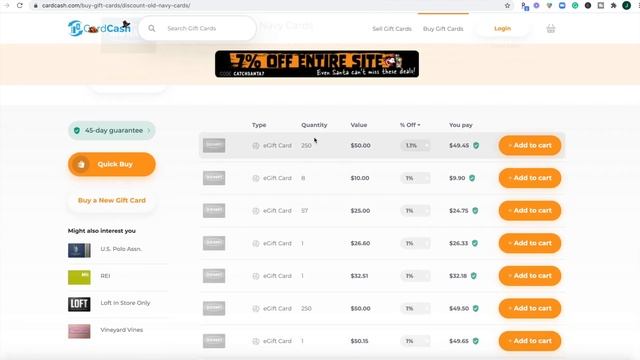This screenshot has height=360, width=640.
Task: Click guarantee shield next to $9.90
Action: [472, 178]
